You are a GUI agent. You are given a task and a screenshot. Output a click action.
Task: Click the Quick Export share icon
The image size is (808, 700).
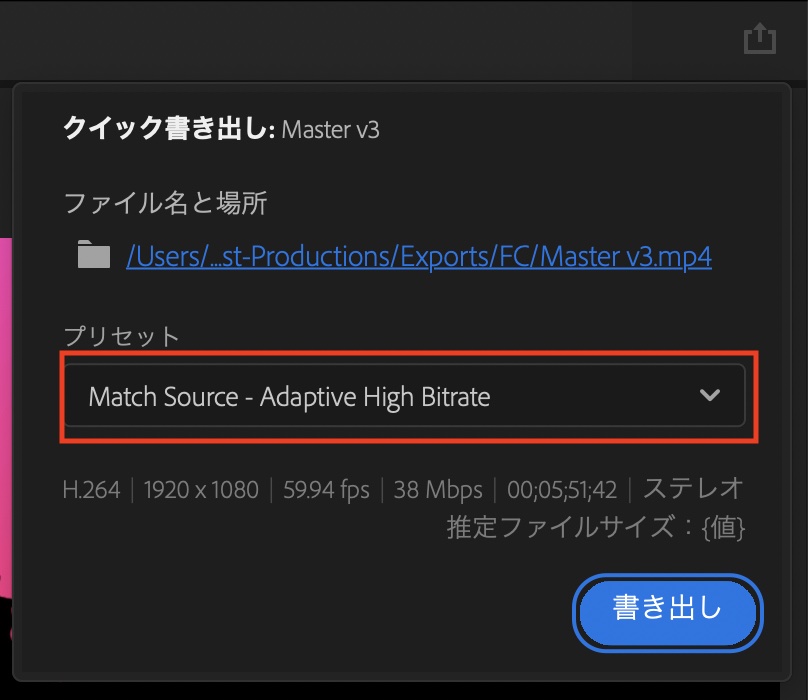[x=760, y=39]
